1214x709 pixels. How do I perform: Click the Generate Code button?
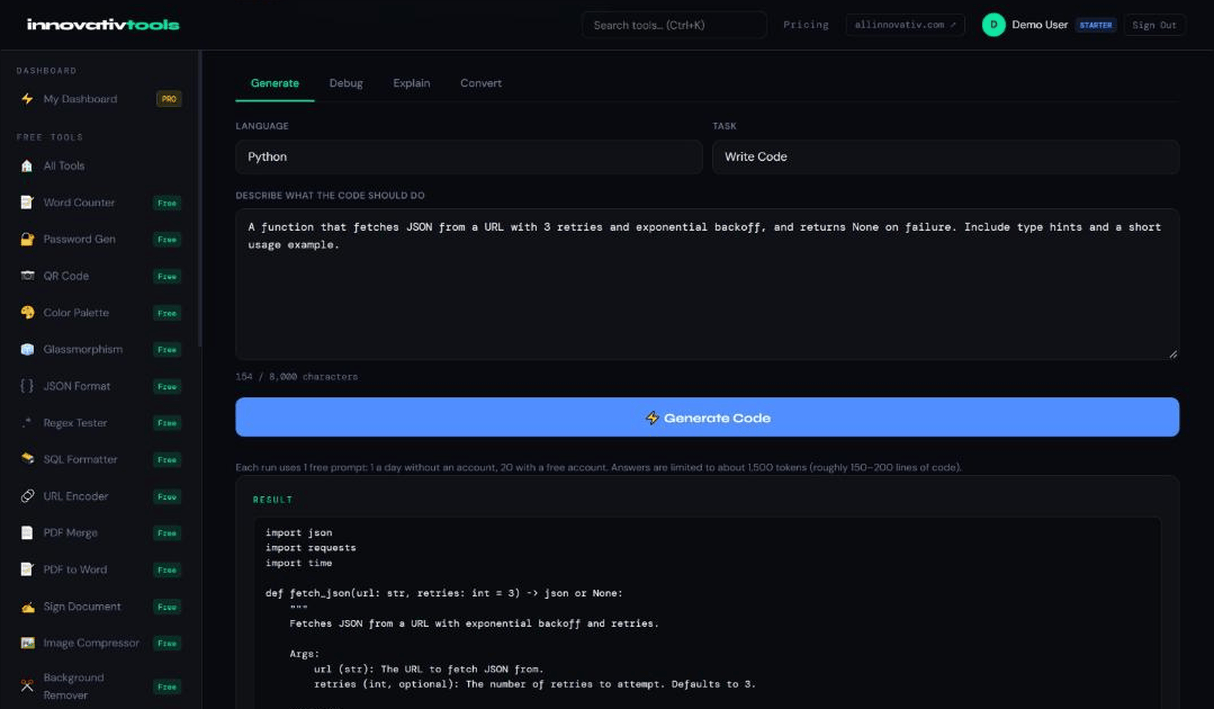click(707, 417)
